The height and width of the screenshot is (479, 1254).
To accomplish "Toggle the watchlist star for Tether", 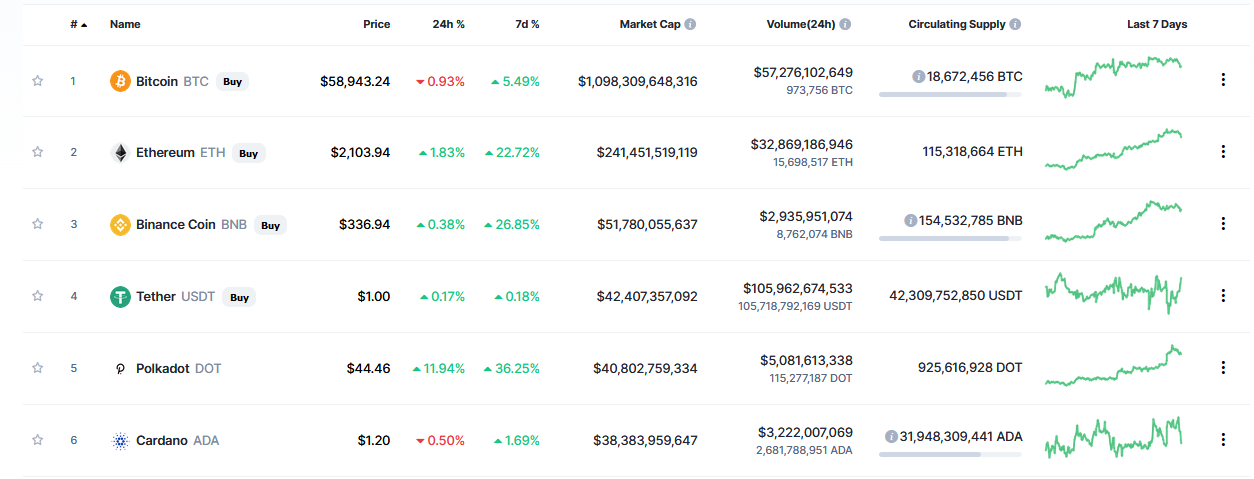I will [x=38, y=296].
